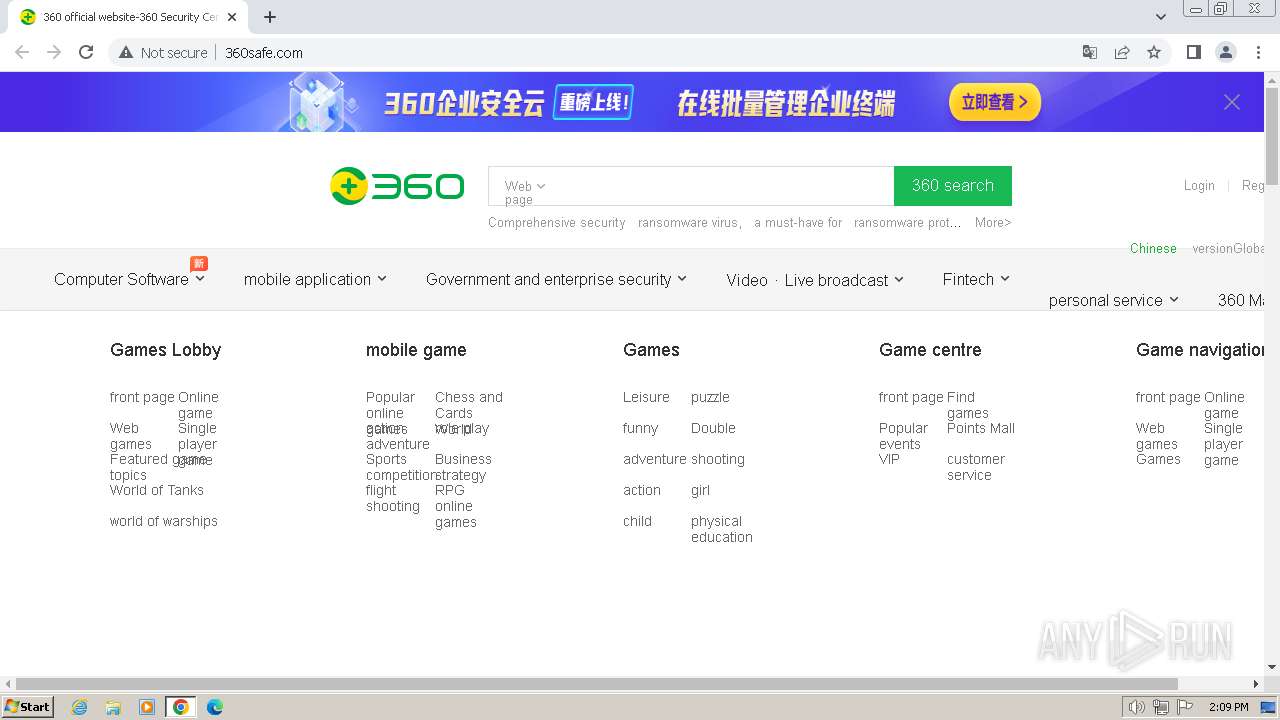Click the horizontal scrollbar right arrow
This screenshot has height=720, width=1280.
coord(1256,684)
